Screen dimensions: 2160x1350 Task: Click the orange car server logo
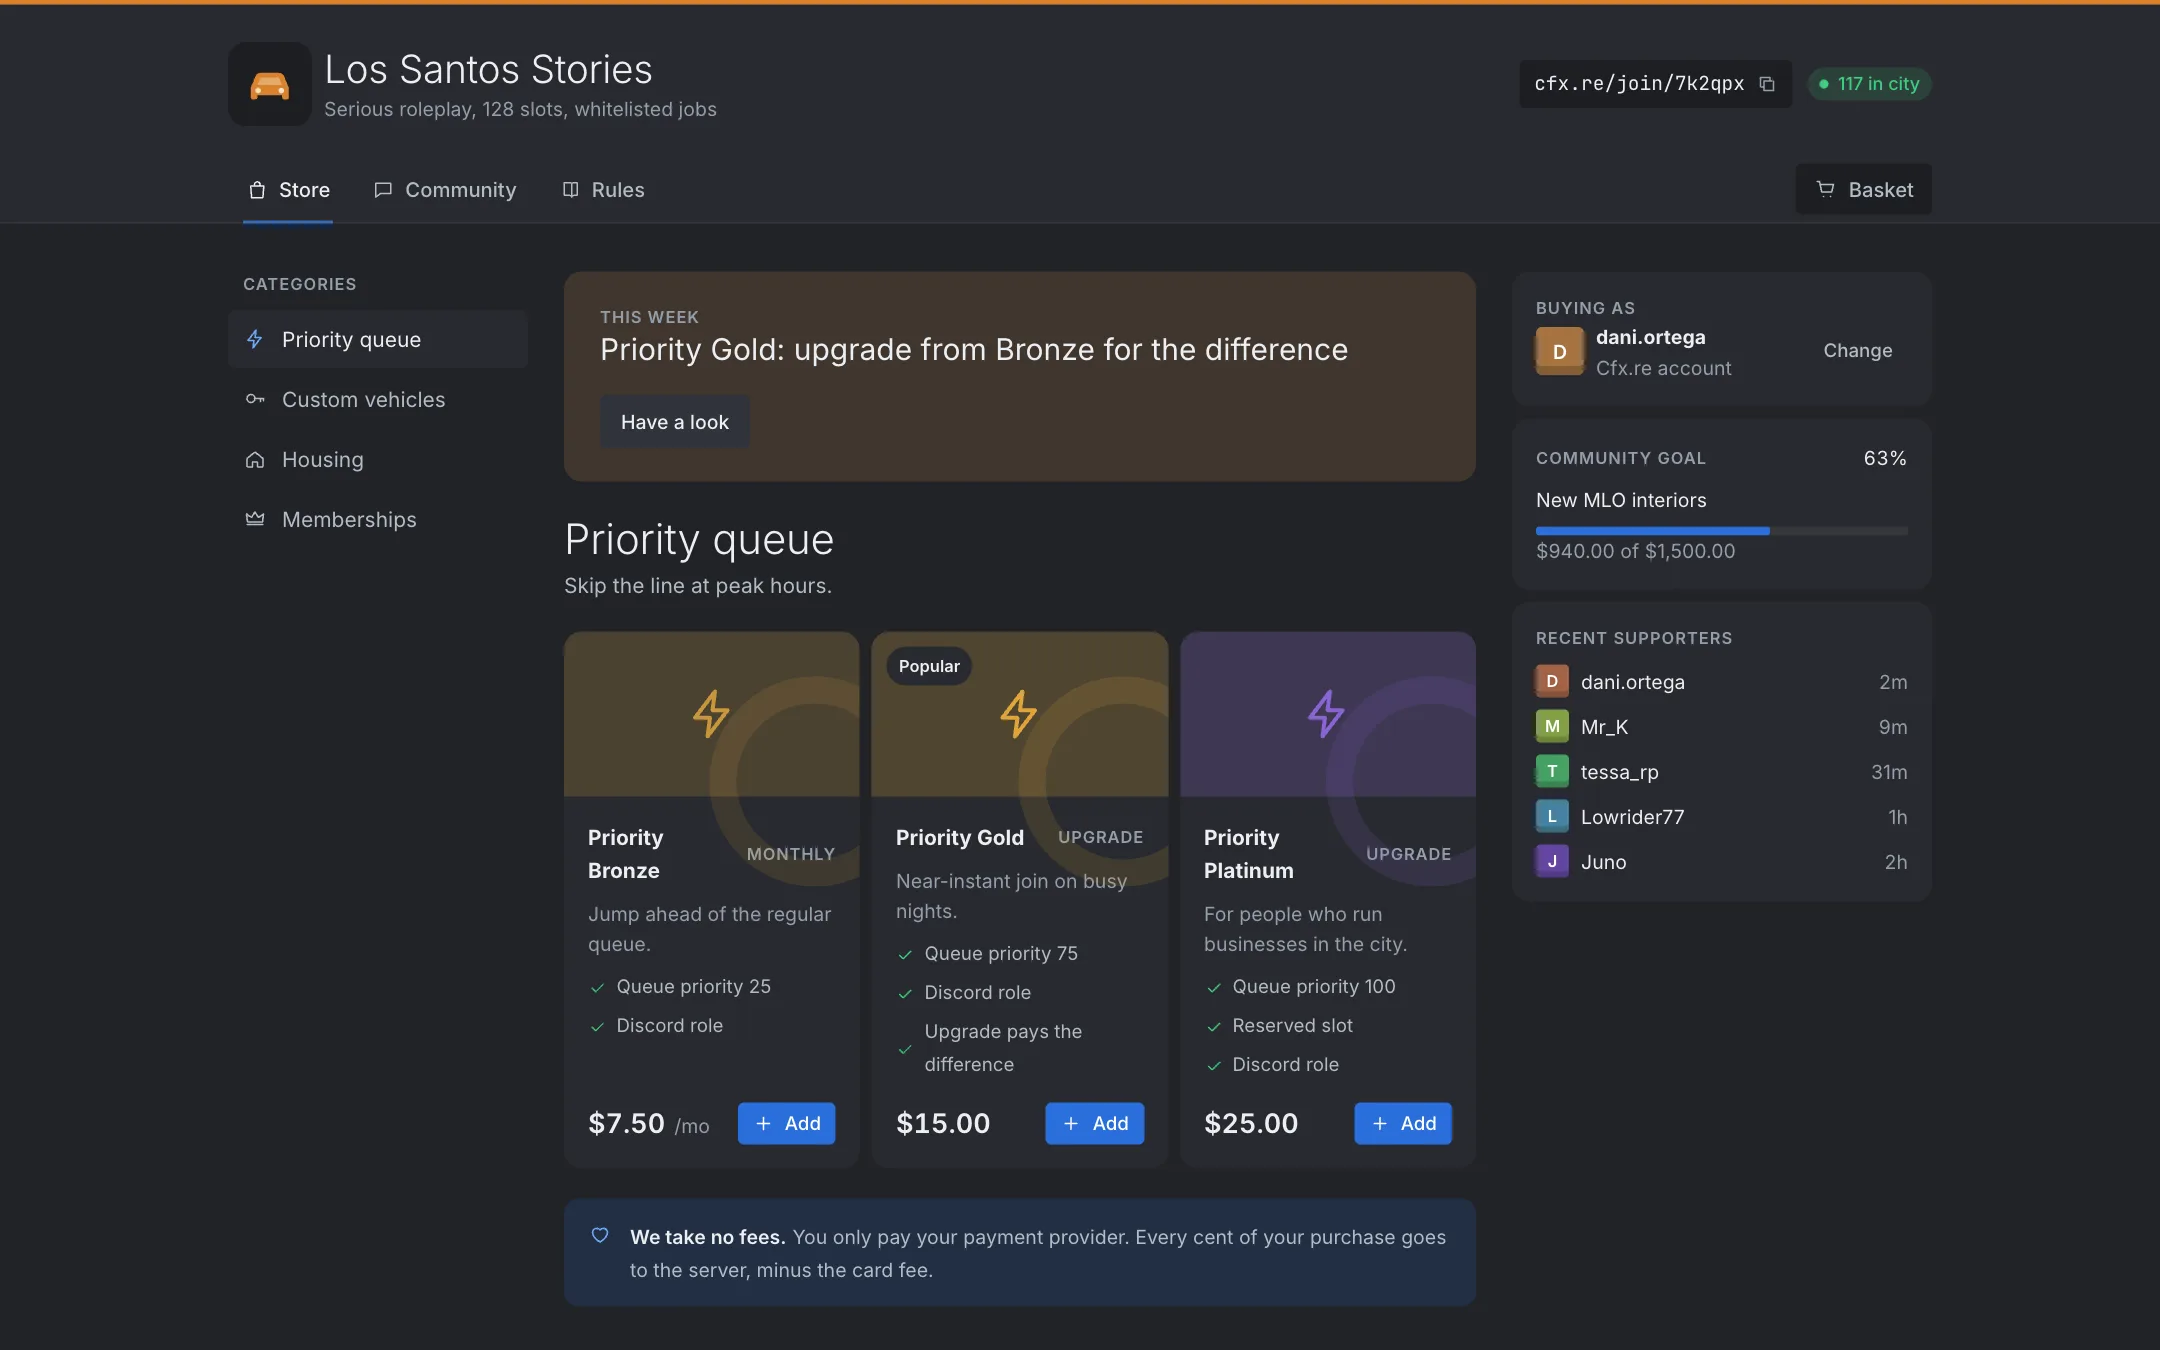[270, 84]
